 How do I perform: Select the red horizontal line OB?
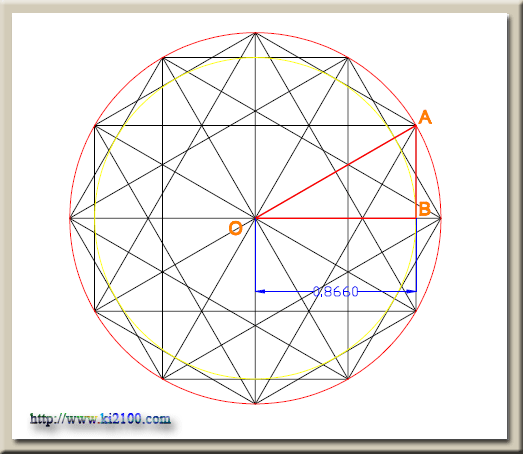pos(336,218)
